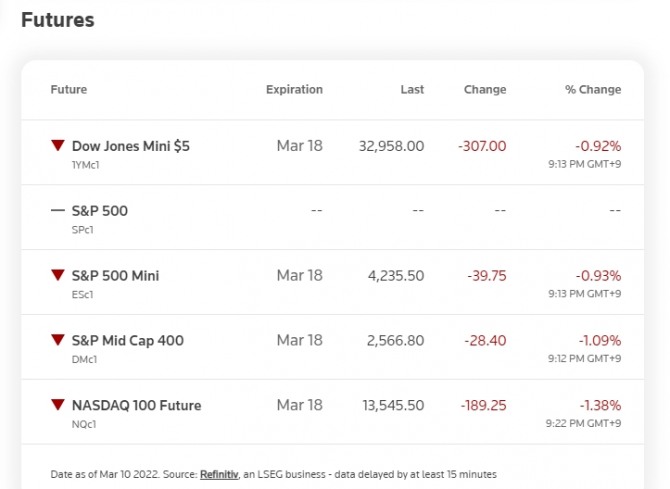Click the Change column header
The width and height of the screenshot is (670, 489).
coord(485,89)
